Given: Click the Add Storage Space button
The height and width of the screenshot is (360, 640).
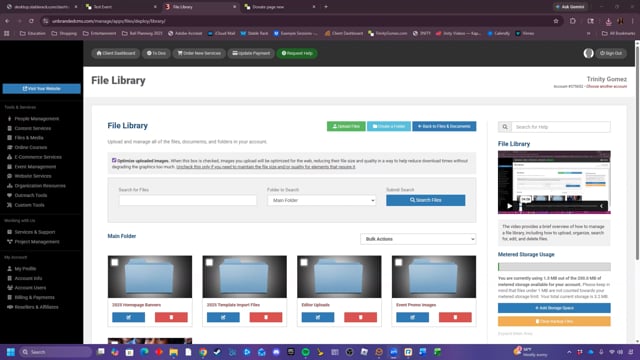Looking at the screenshot, I should tap(554, 308).
